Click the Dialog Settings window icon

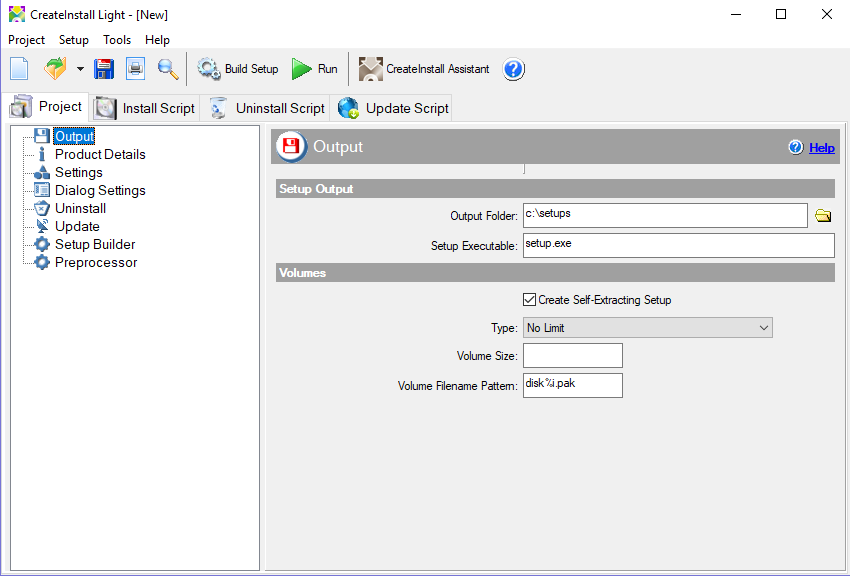coord(42,190)
